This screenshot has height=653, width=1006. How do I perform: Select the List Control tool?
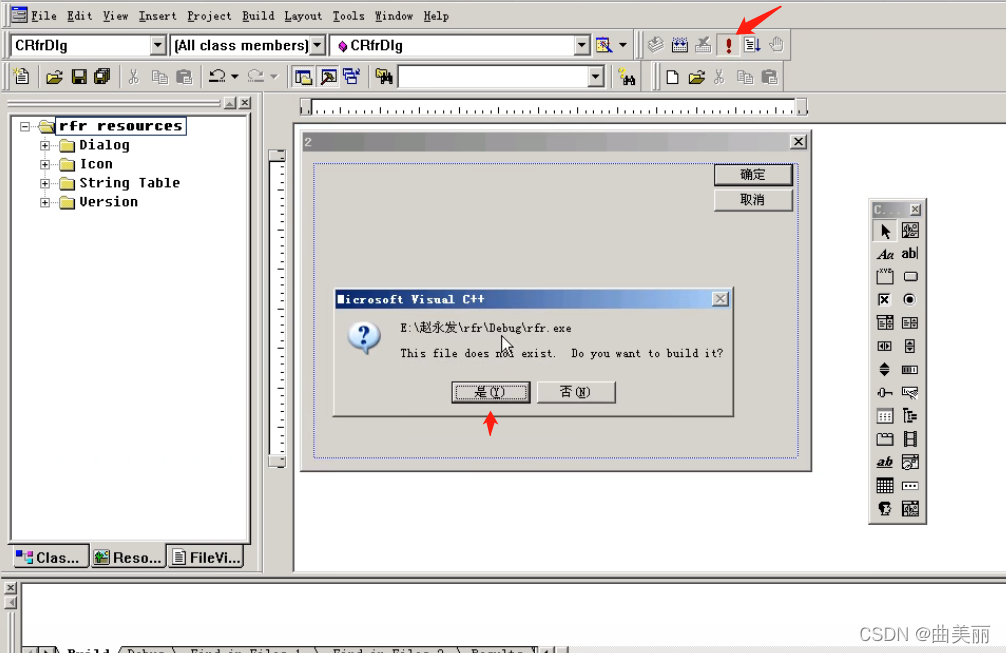tap(885, 416)
